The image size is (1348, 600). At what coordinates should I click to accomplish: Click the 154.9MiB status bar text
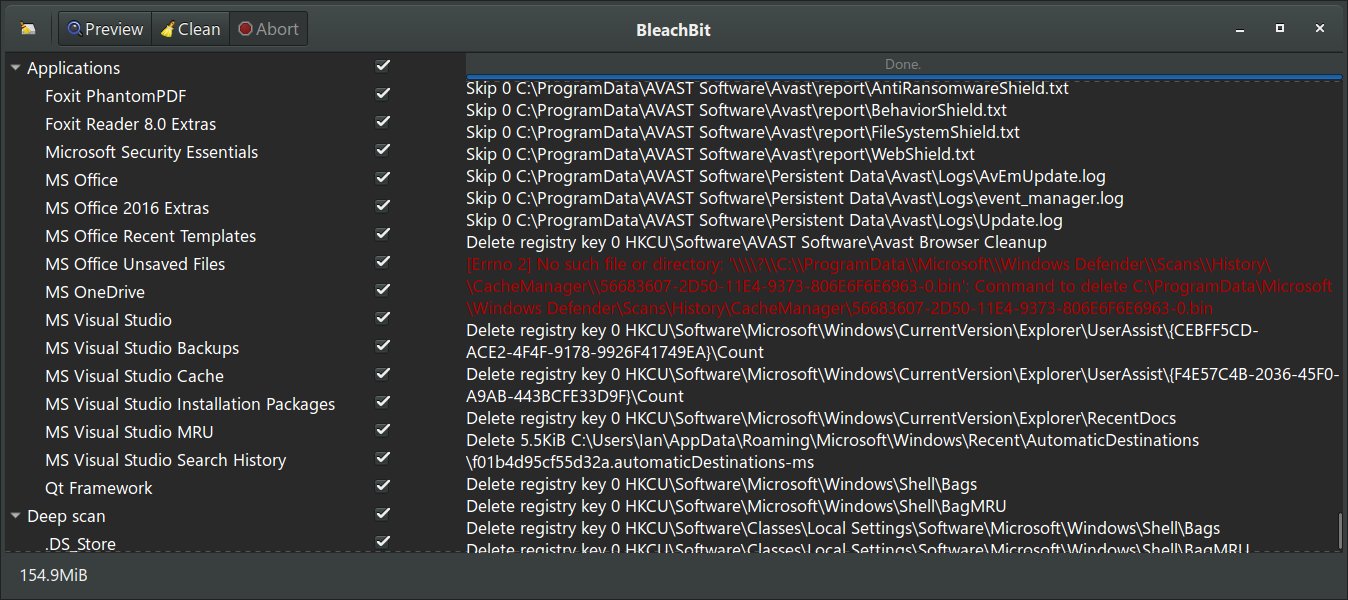pos(54,575)
